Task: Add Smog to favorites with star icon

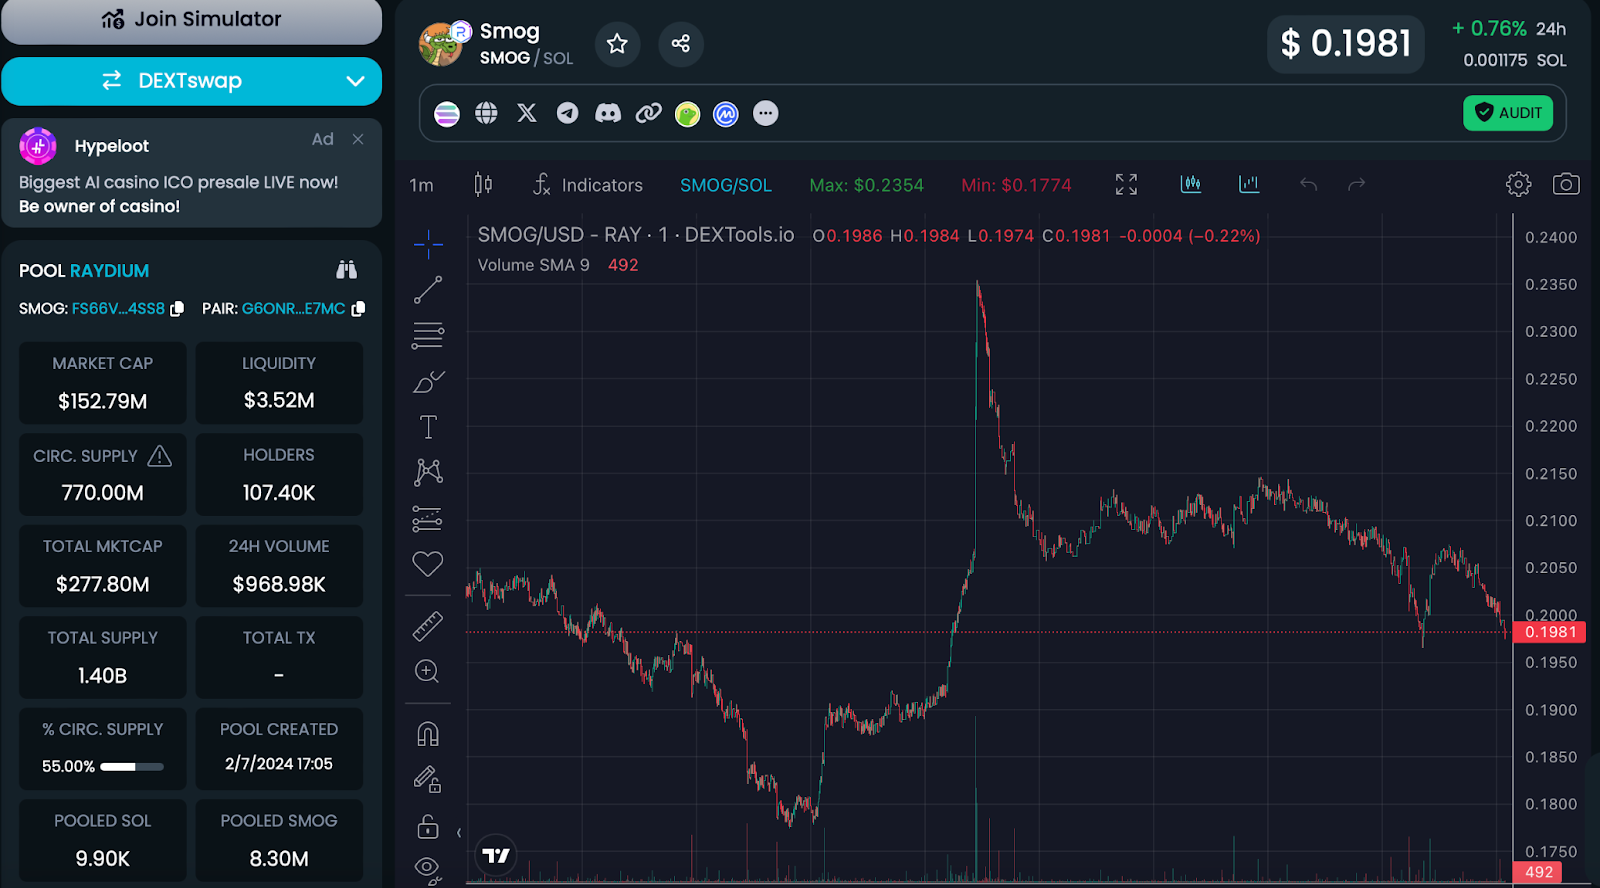Action: coord(617,44)
